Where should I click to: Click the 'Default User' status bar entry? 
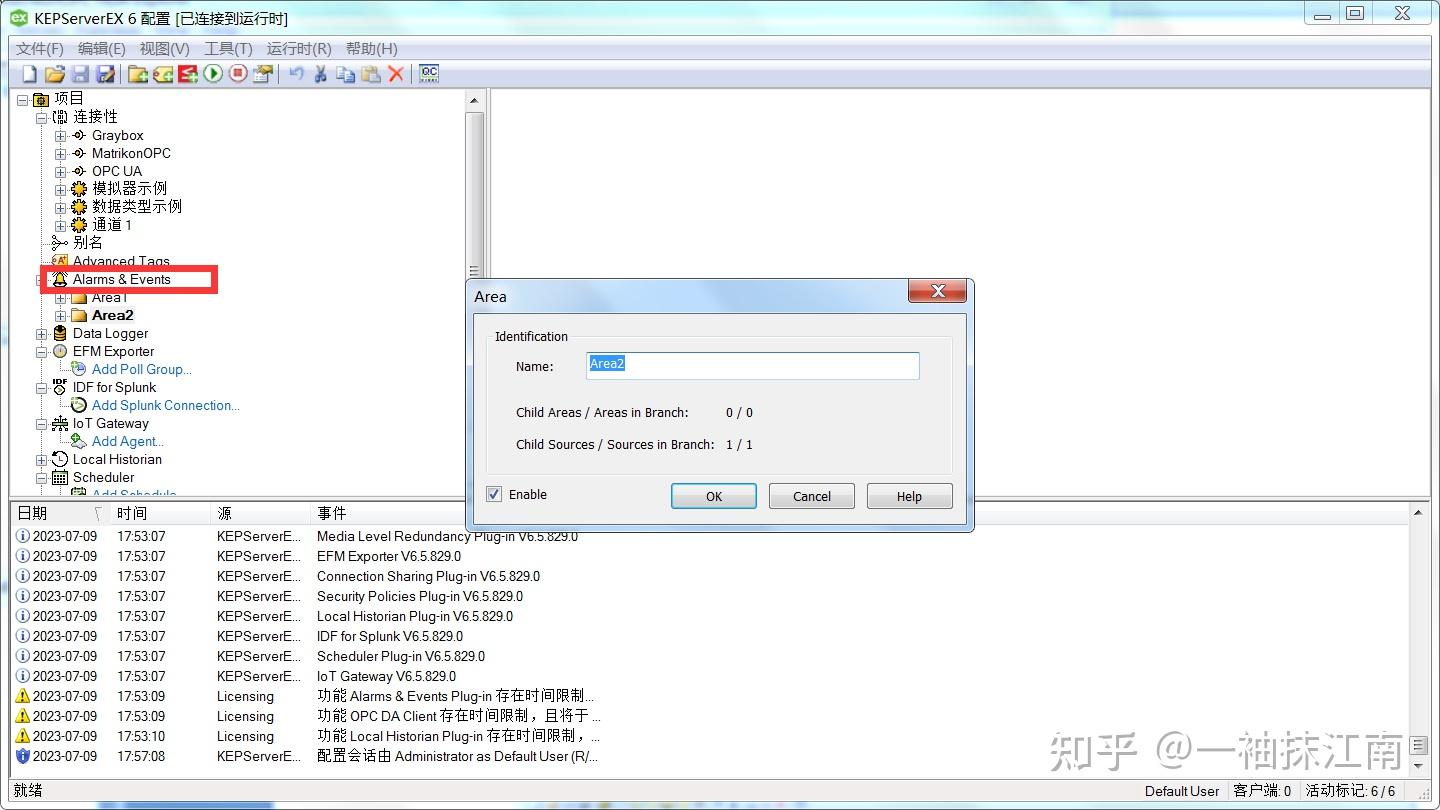coord(1182,791)
